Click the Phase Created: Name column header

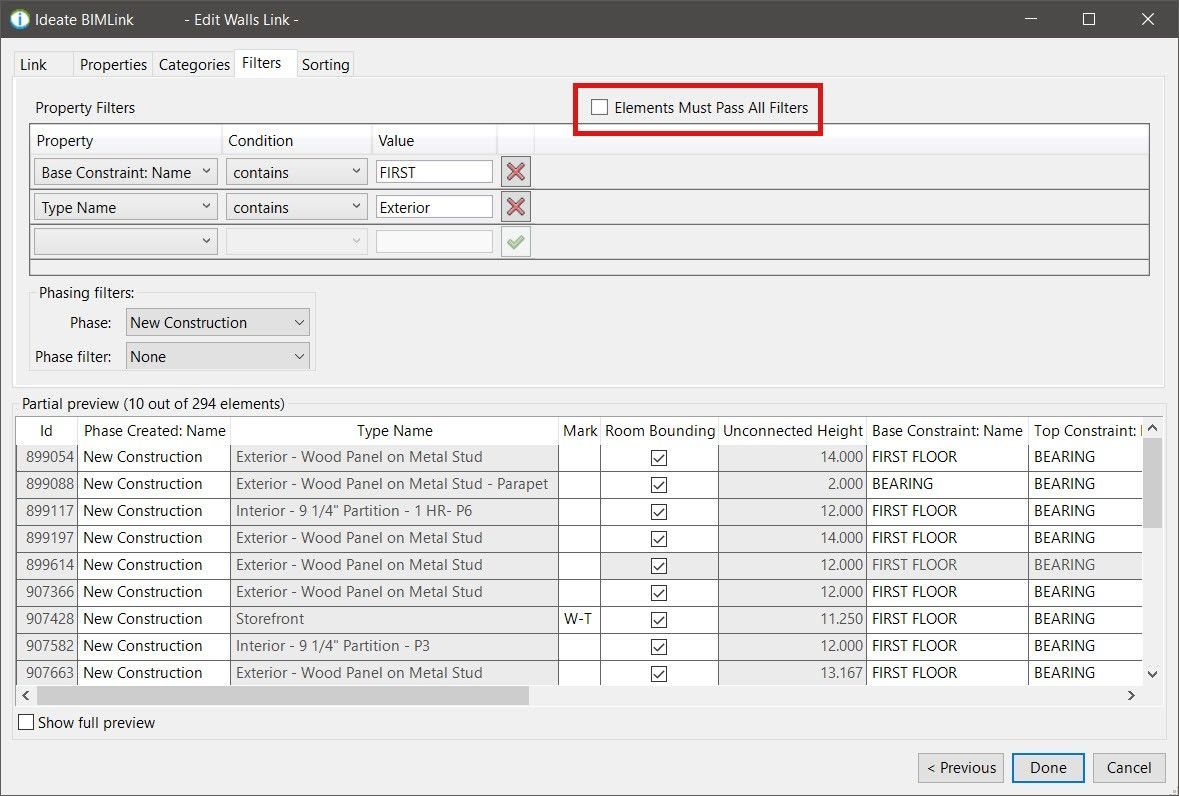tap(154, 431)
